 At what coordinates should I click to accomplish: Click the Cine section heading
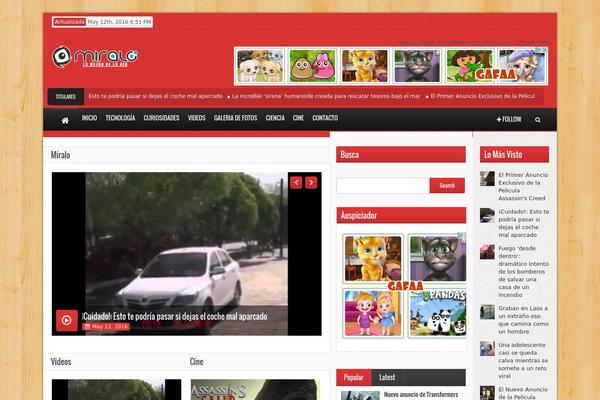pyautogui.click(x=196, y=362)
